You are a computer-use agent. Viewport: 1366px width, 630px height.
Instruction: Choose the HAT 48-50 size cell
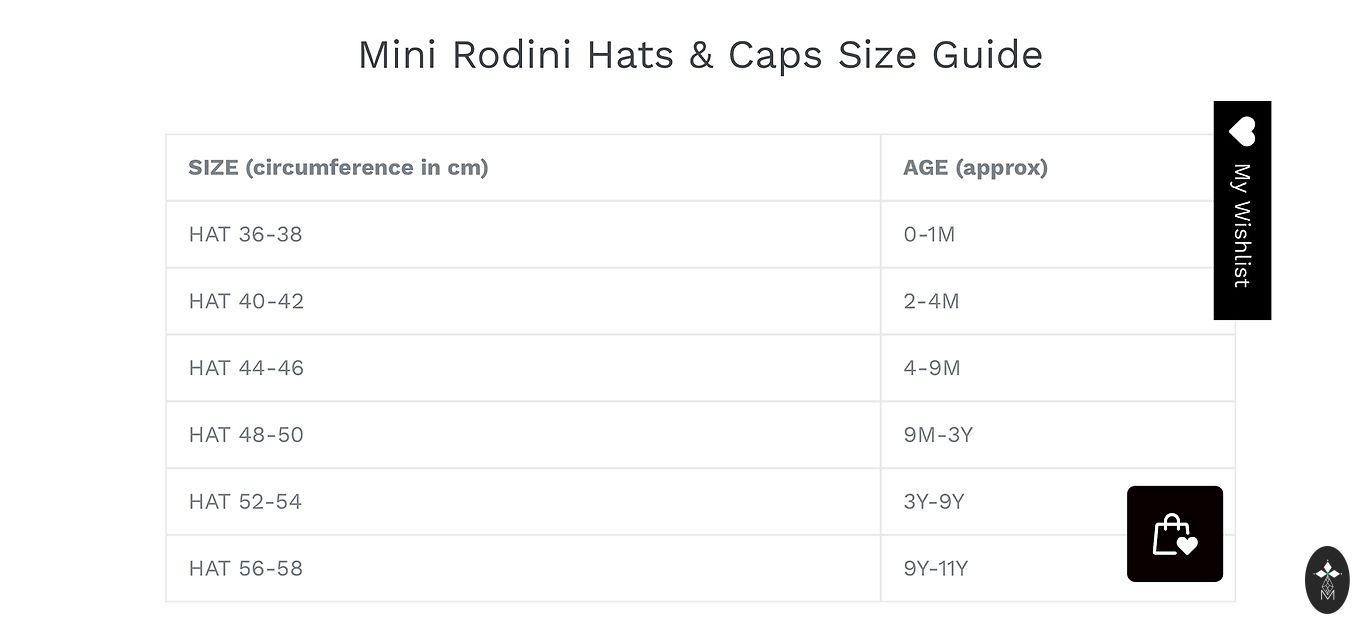coord(246,436)
